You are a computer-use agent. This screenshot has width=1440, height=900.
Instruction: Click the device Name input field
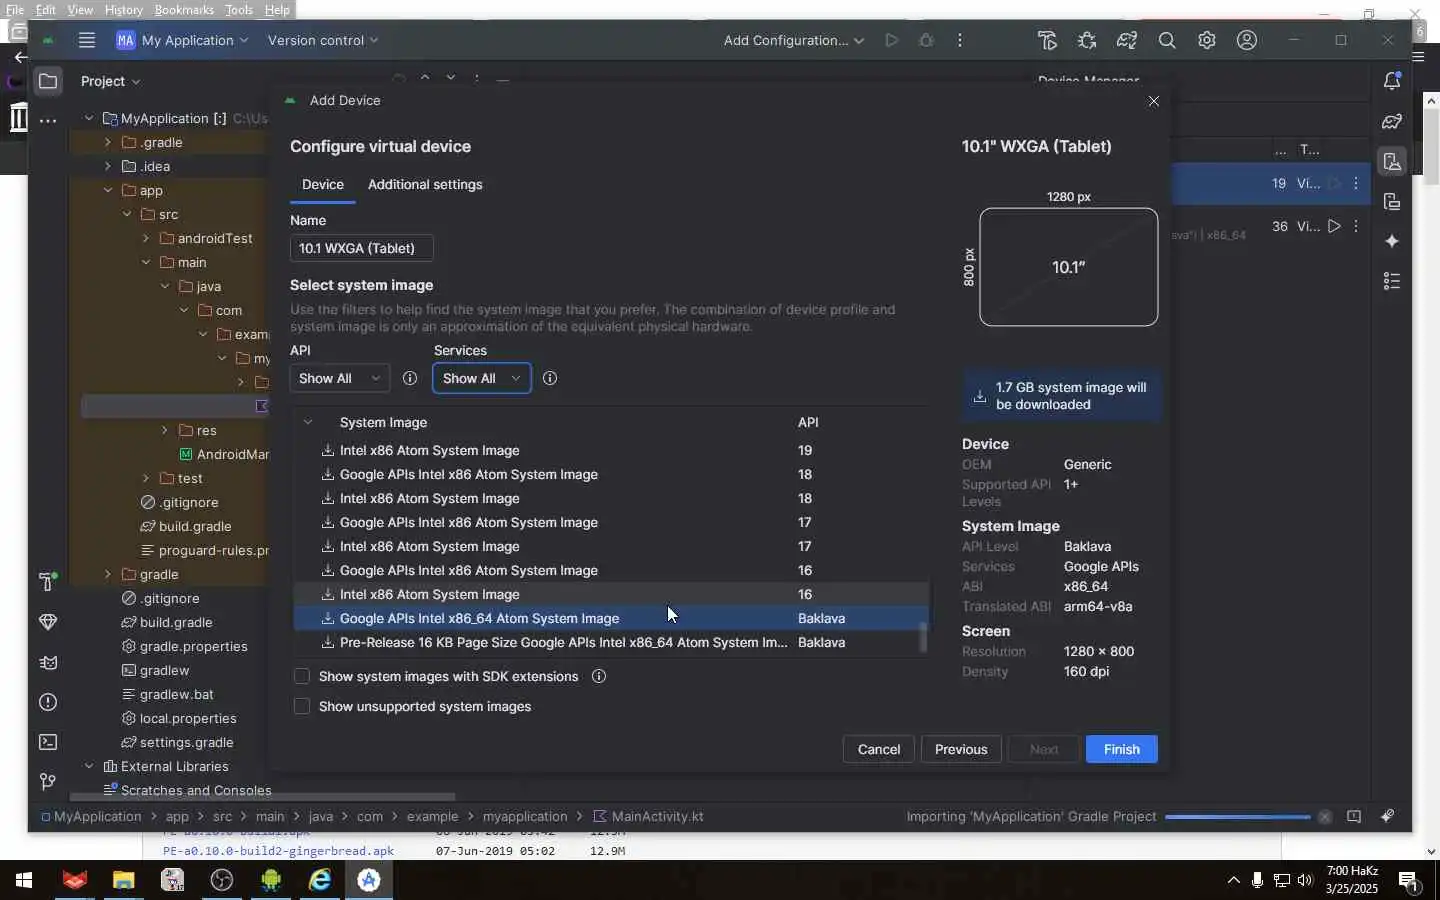point(362,248)
